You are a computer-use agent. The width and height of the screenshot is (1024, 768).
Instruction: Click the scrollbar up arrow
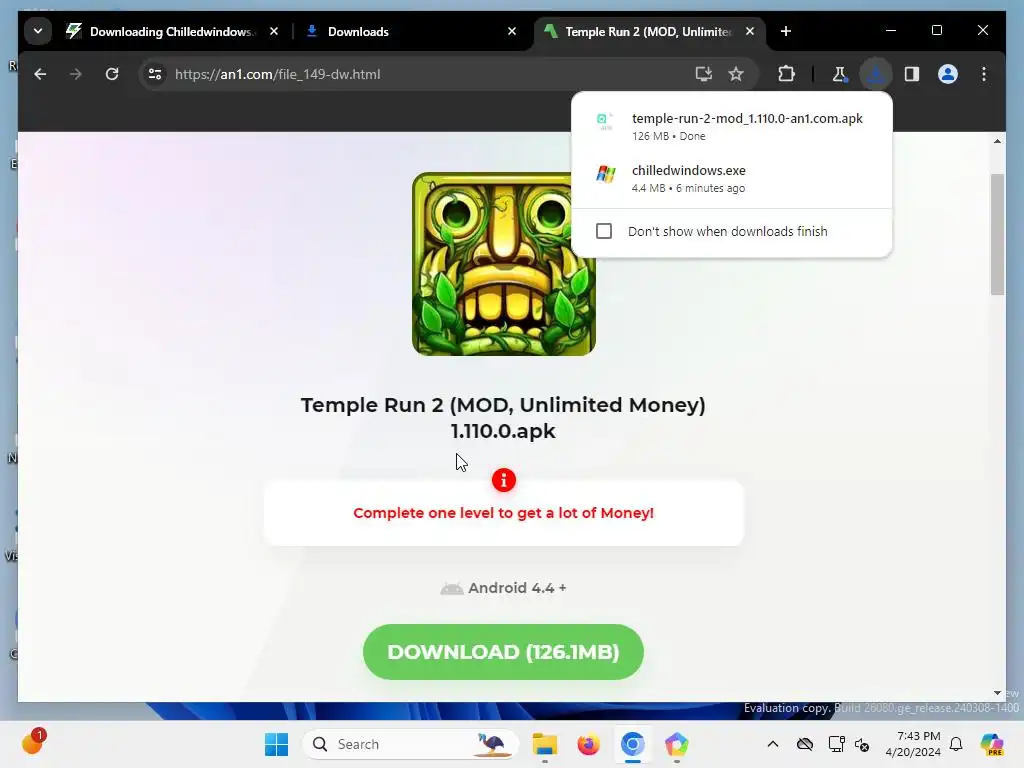click(x=997, y=141)
